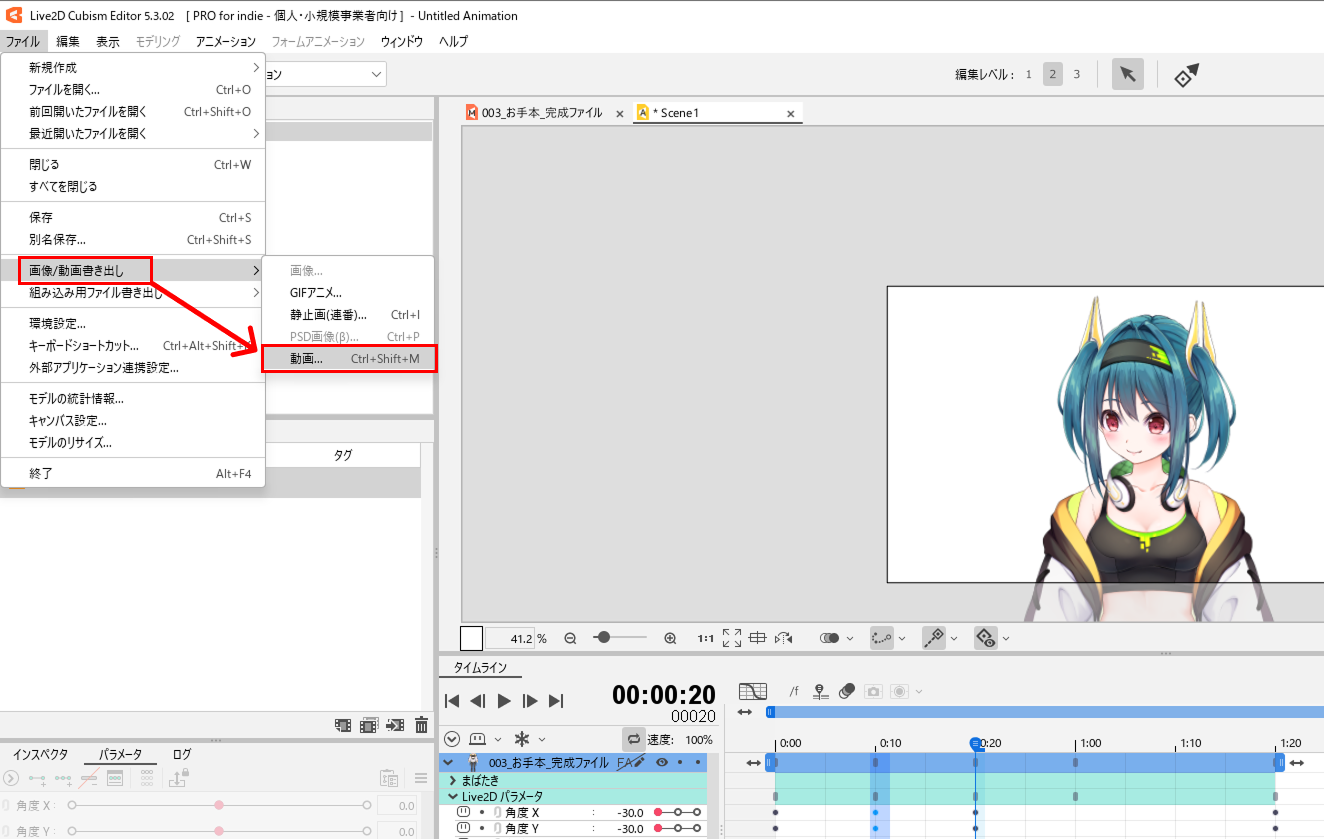Expand the まばたき group
This screenshot has height=839, width=1324.
click(x=453, y=780)
